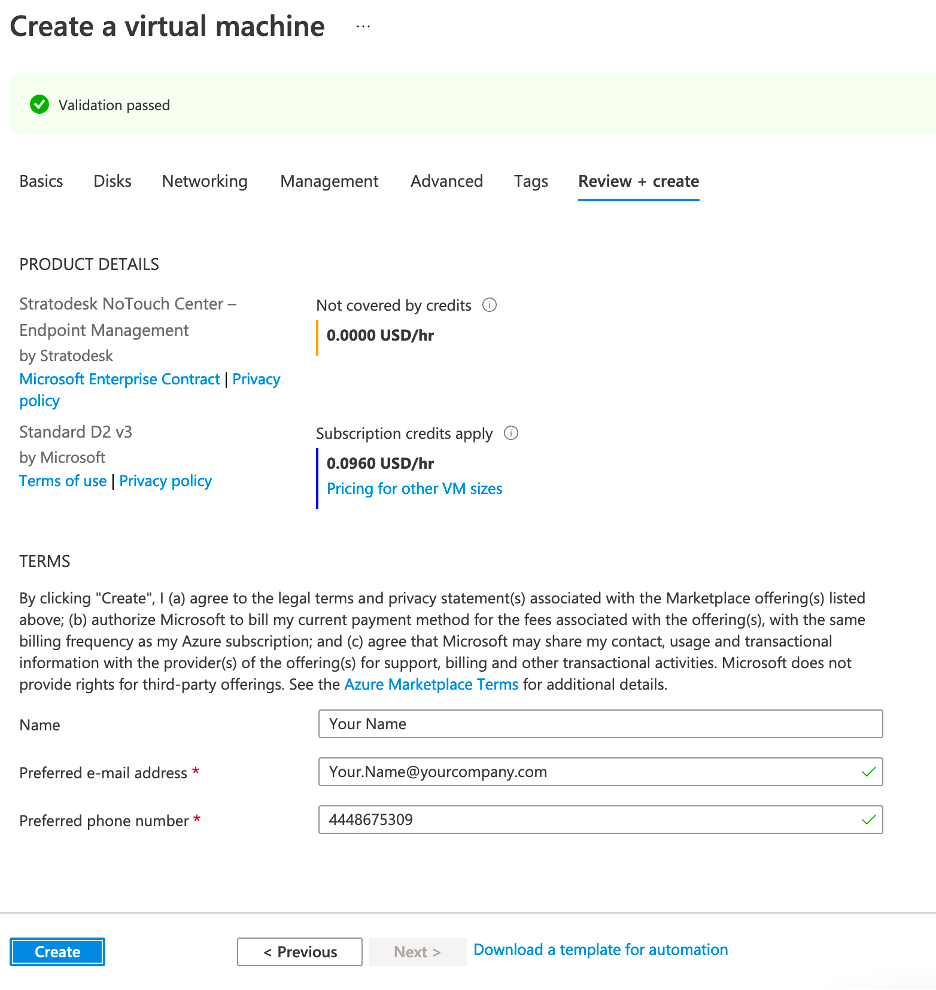Image resolution: width=936 pixels, height=990 pixels.
Task: Download a template for automation
Action: (x=601, y=950)
